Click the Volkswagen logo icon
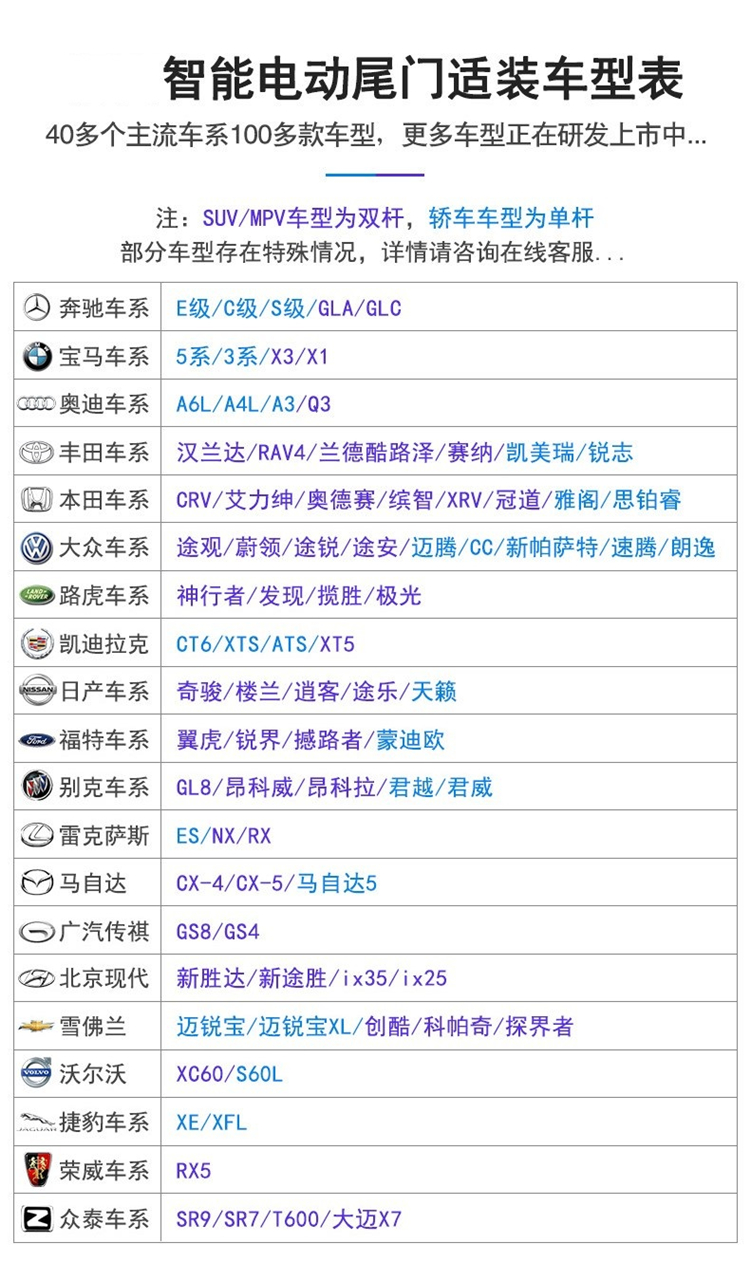Viewport: 750px width, 1280px height. [x=37, y=548]
